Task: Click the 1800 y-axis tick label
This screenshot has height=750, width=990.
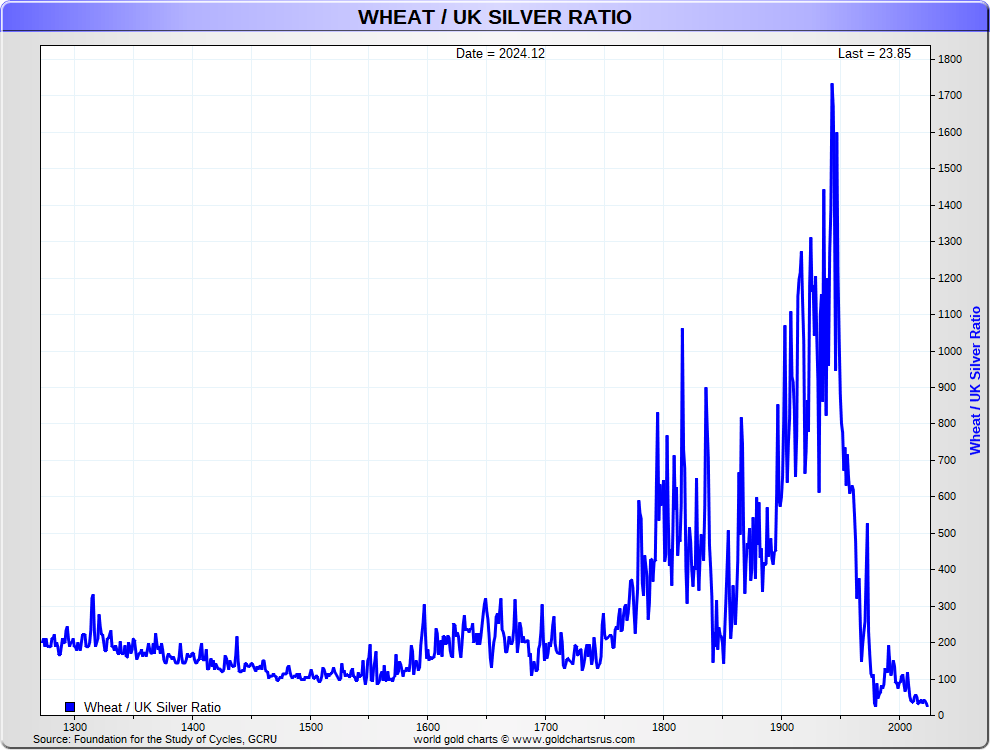Action: pos(949,60)
